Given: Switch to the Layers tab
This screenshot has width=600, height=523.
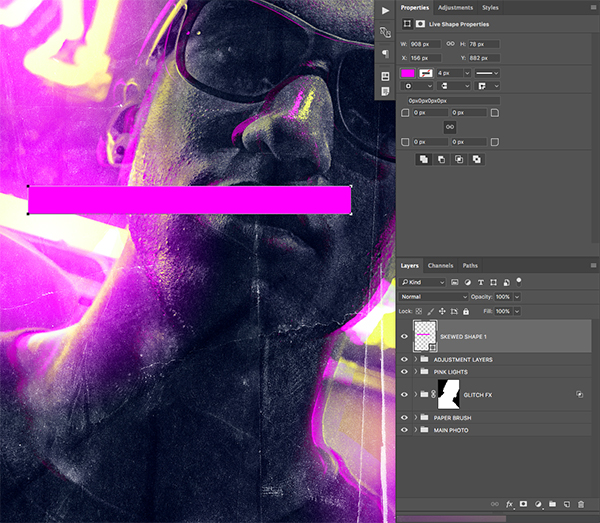Looking at the screenshot, I should click(x=409, y=266).
